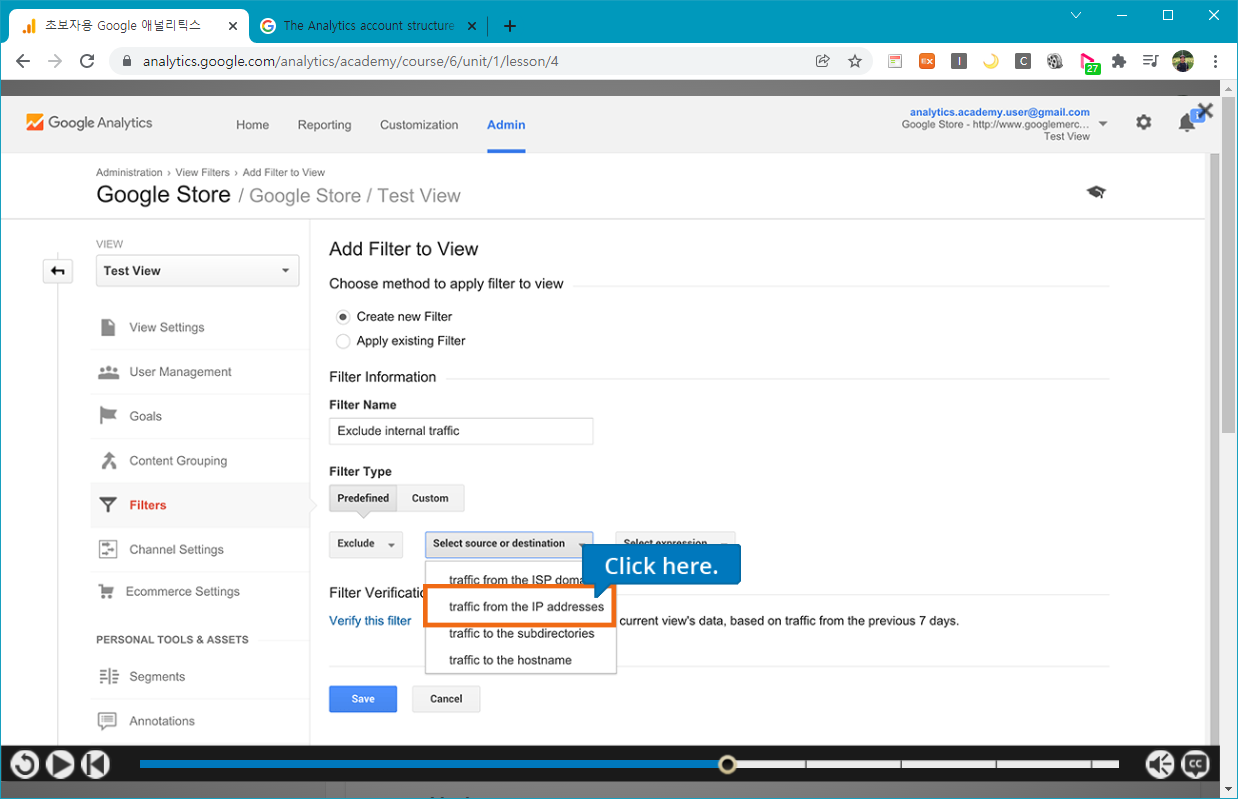Go to the Customization tab
The width and height of the screenshot is (1238, 799).
tap(419, 125)
